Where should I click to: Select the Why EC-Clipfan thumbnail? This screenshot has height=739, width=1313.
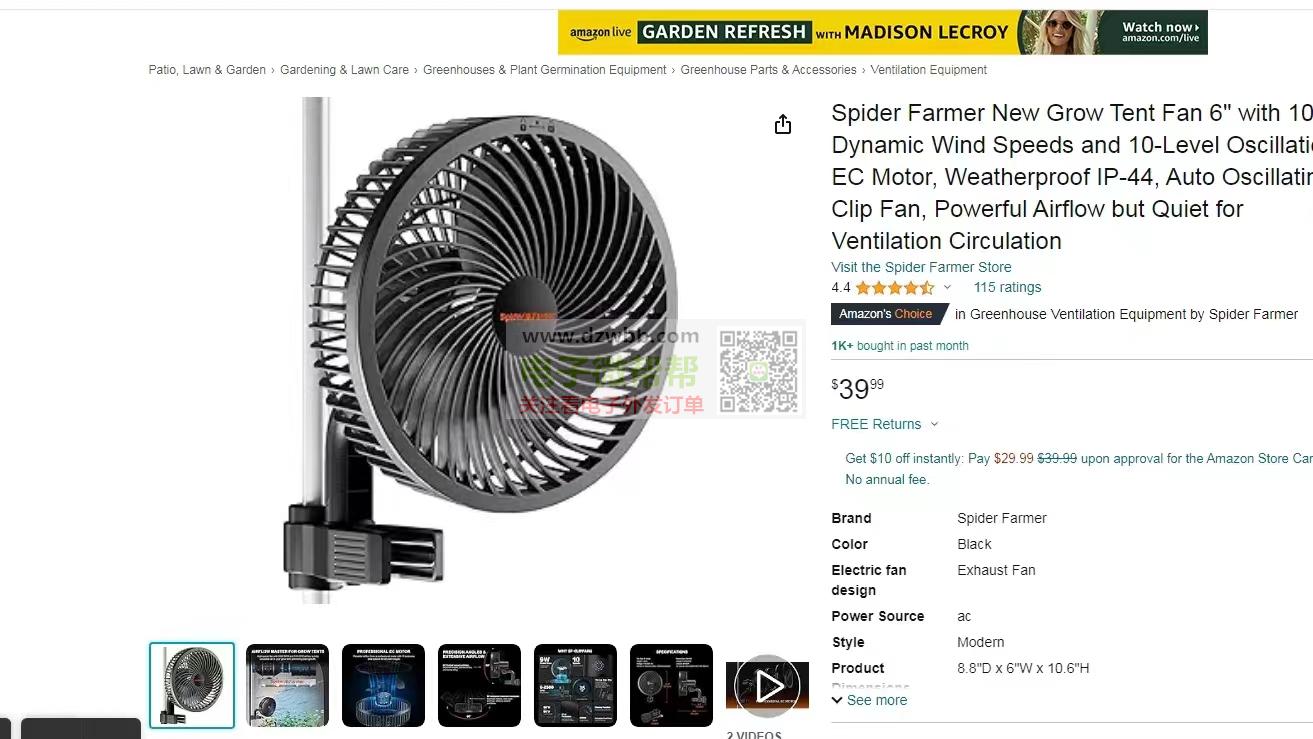pos(575,685)
